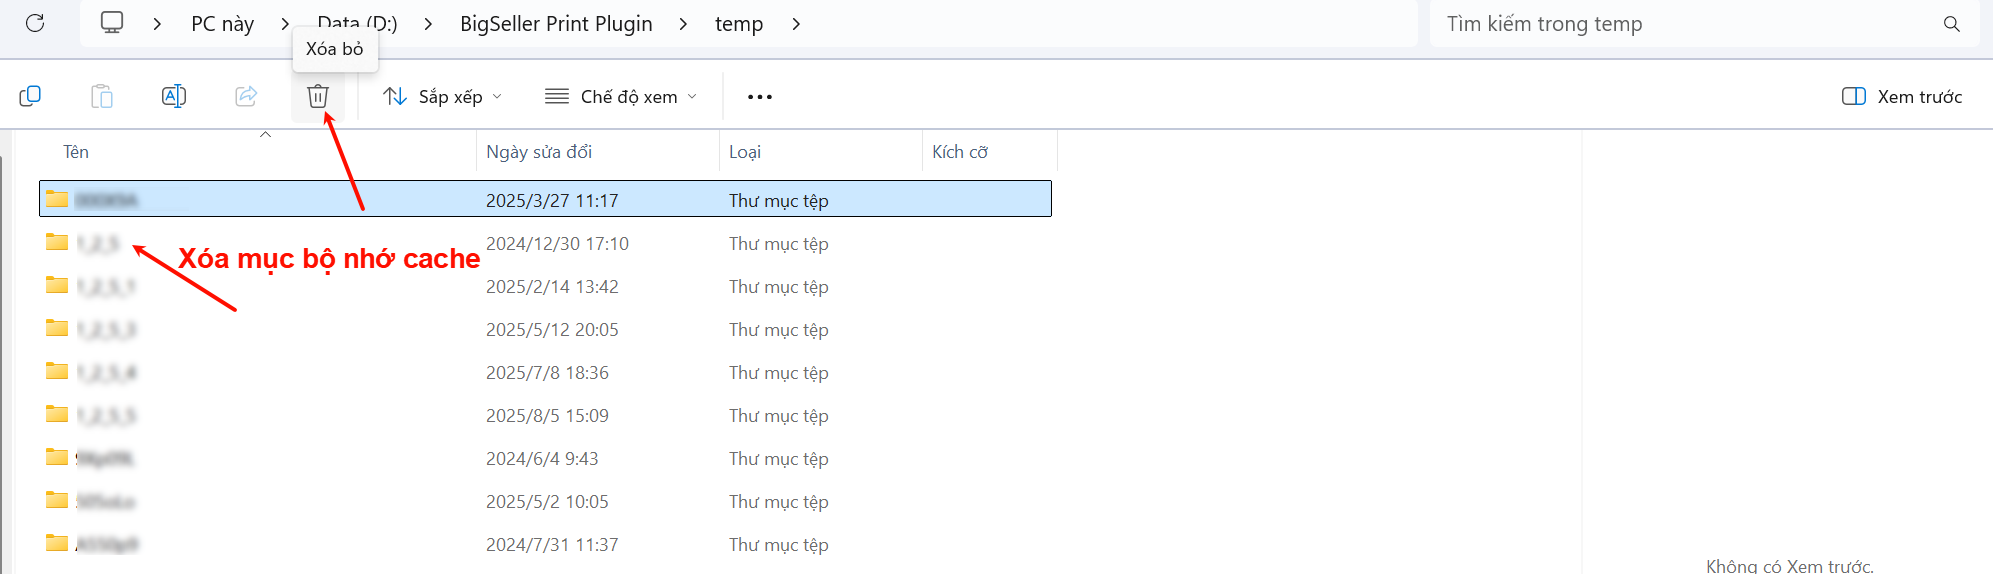Sort by the Tên column header

click(x=76, y=152)
